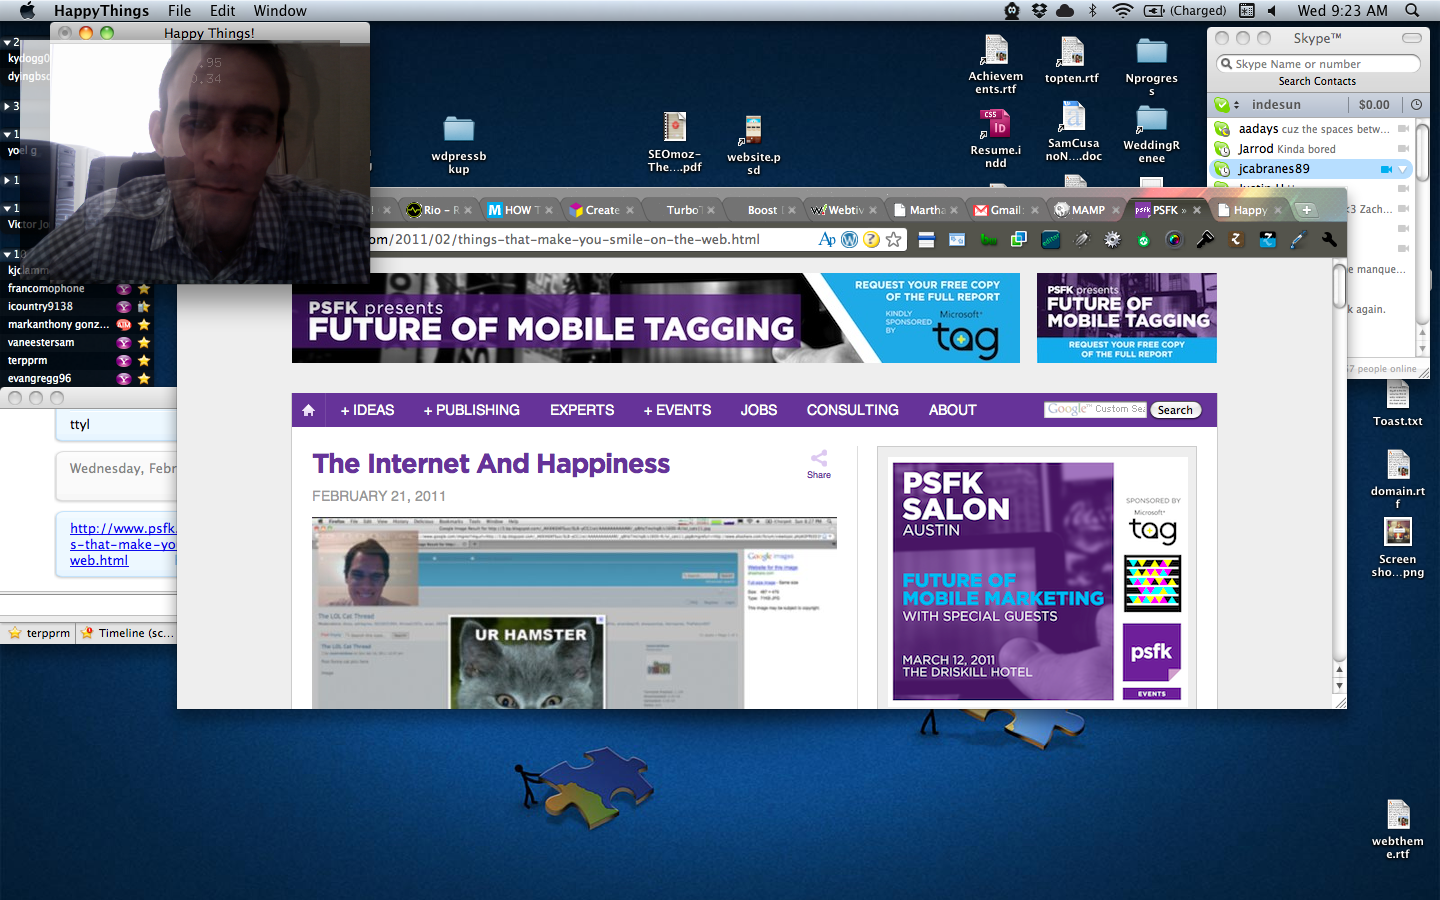The image size is (1440, 900).
Task: Expand the collapsed buddy group labeled 3
Action: (x=7, y=106)
